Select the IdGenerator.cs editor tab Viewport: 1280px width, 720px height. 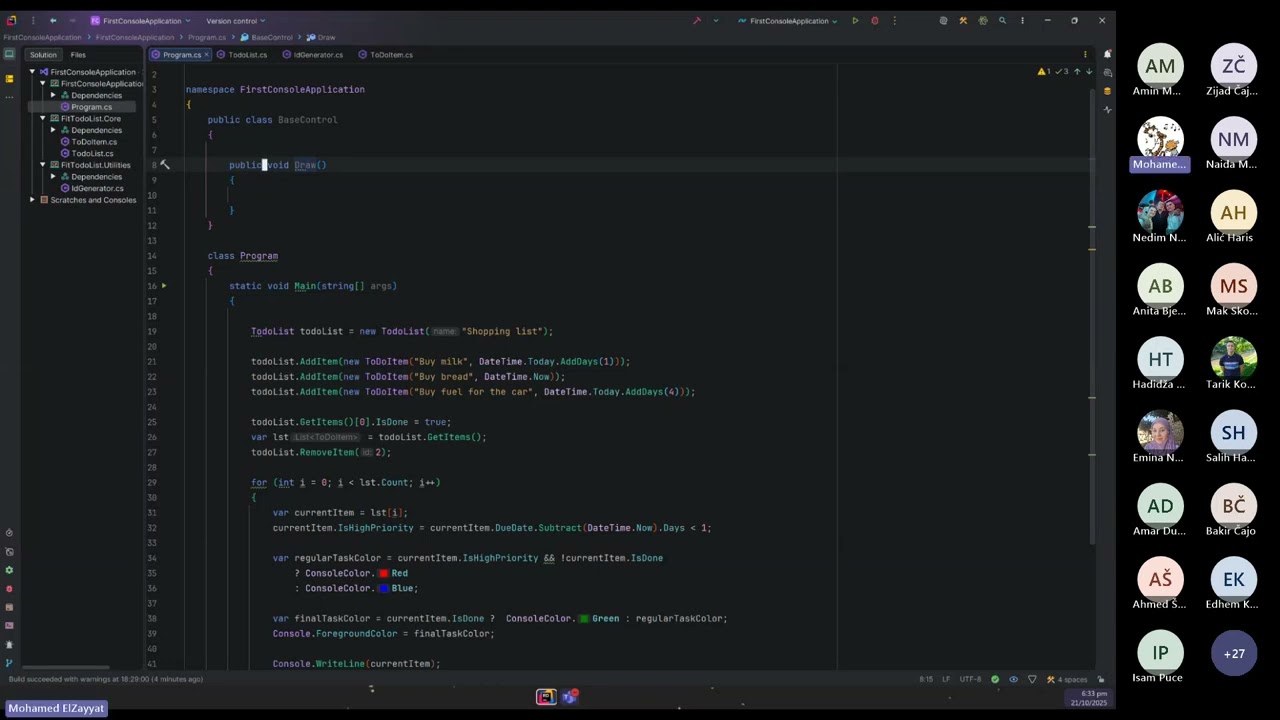click(313, 55)
